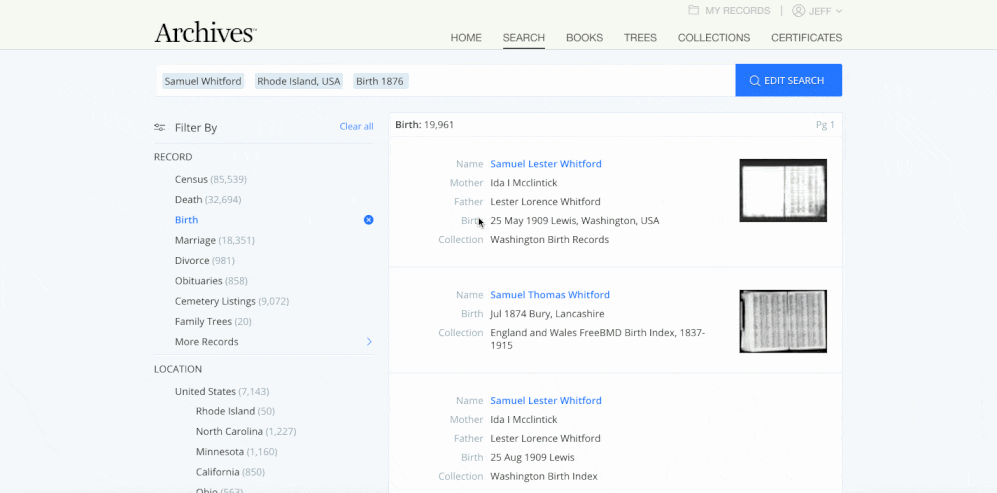Select United States location filter
The height and width of the screenshot is (493, 997).
[222, 391]
